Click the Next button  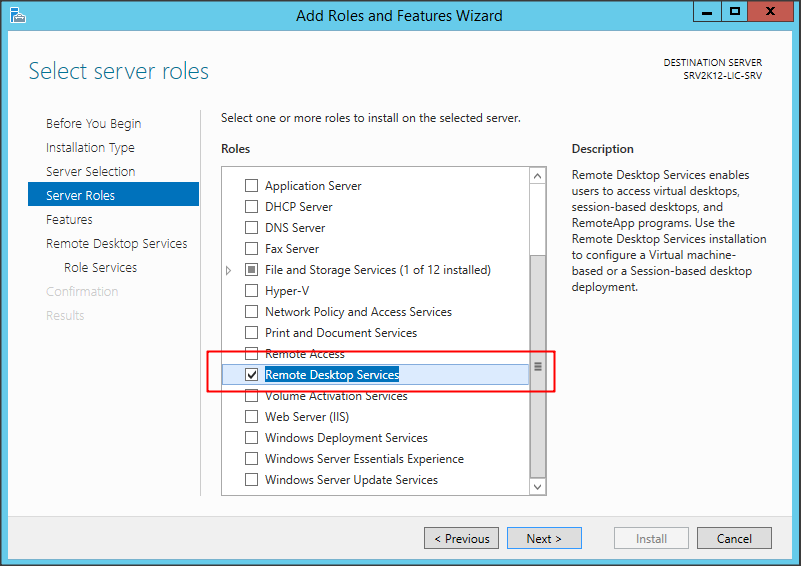[543, 539]
